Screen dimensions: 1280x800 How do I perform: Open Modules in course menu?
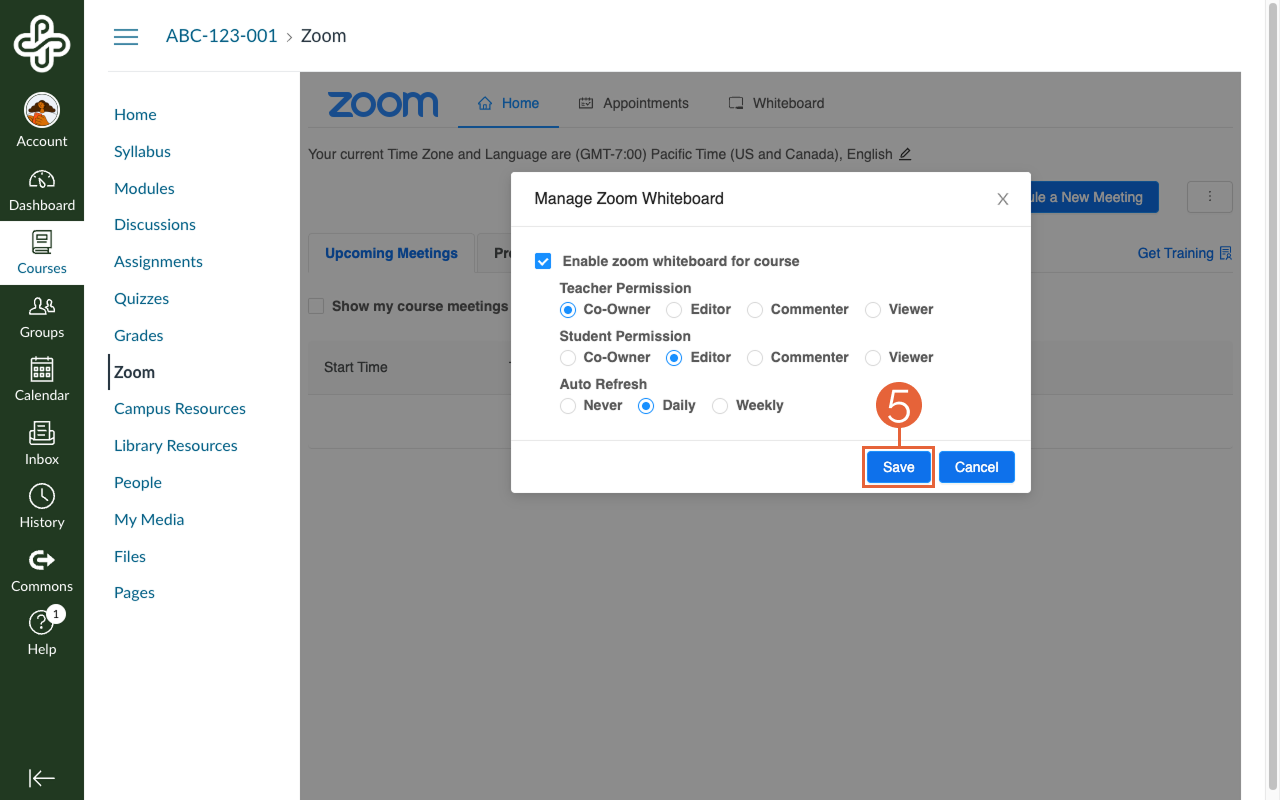coord(144,189)
